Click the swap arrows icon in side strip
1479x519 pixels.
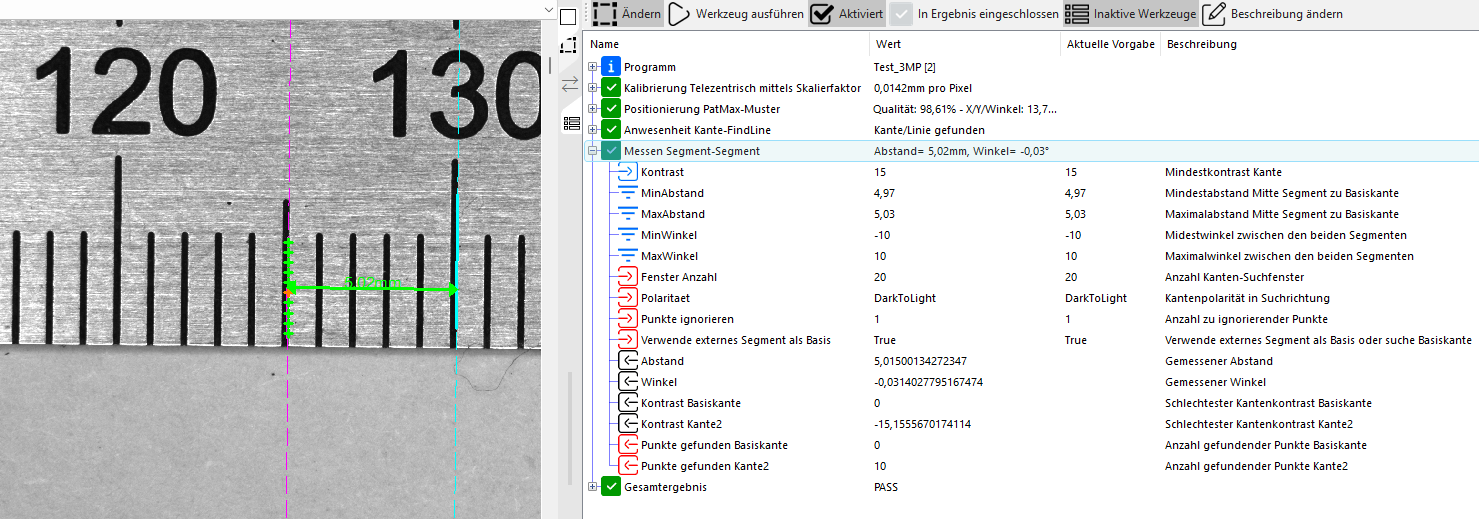[x=570, y=84]
